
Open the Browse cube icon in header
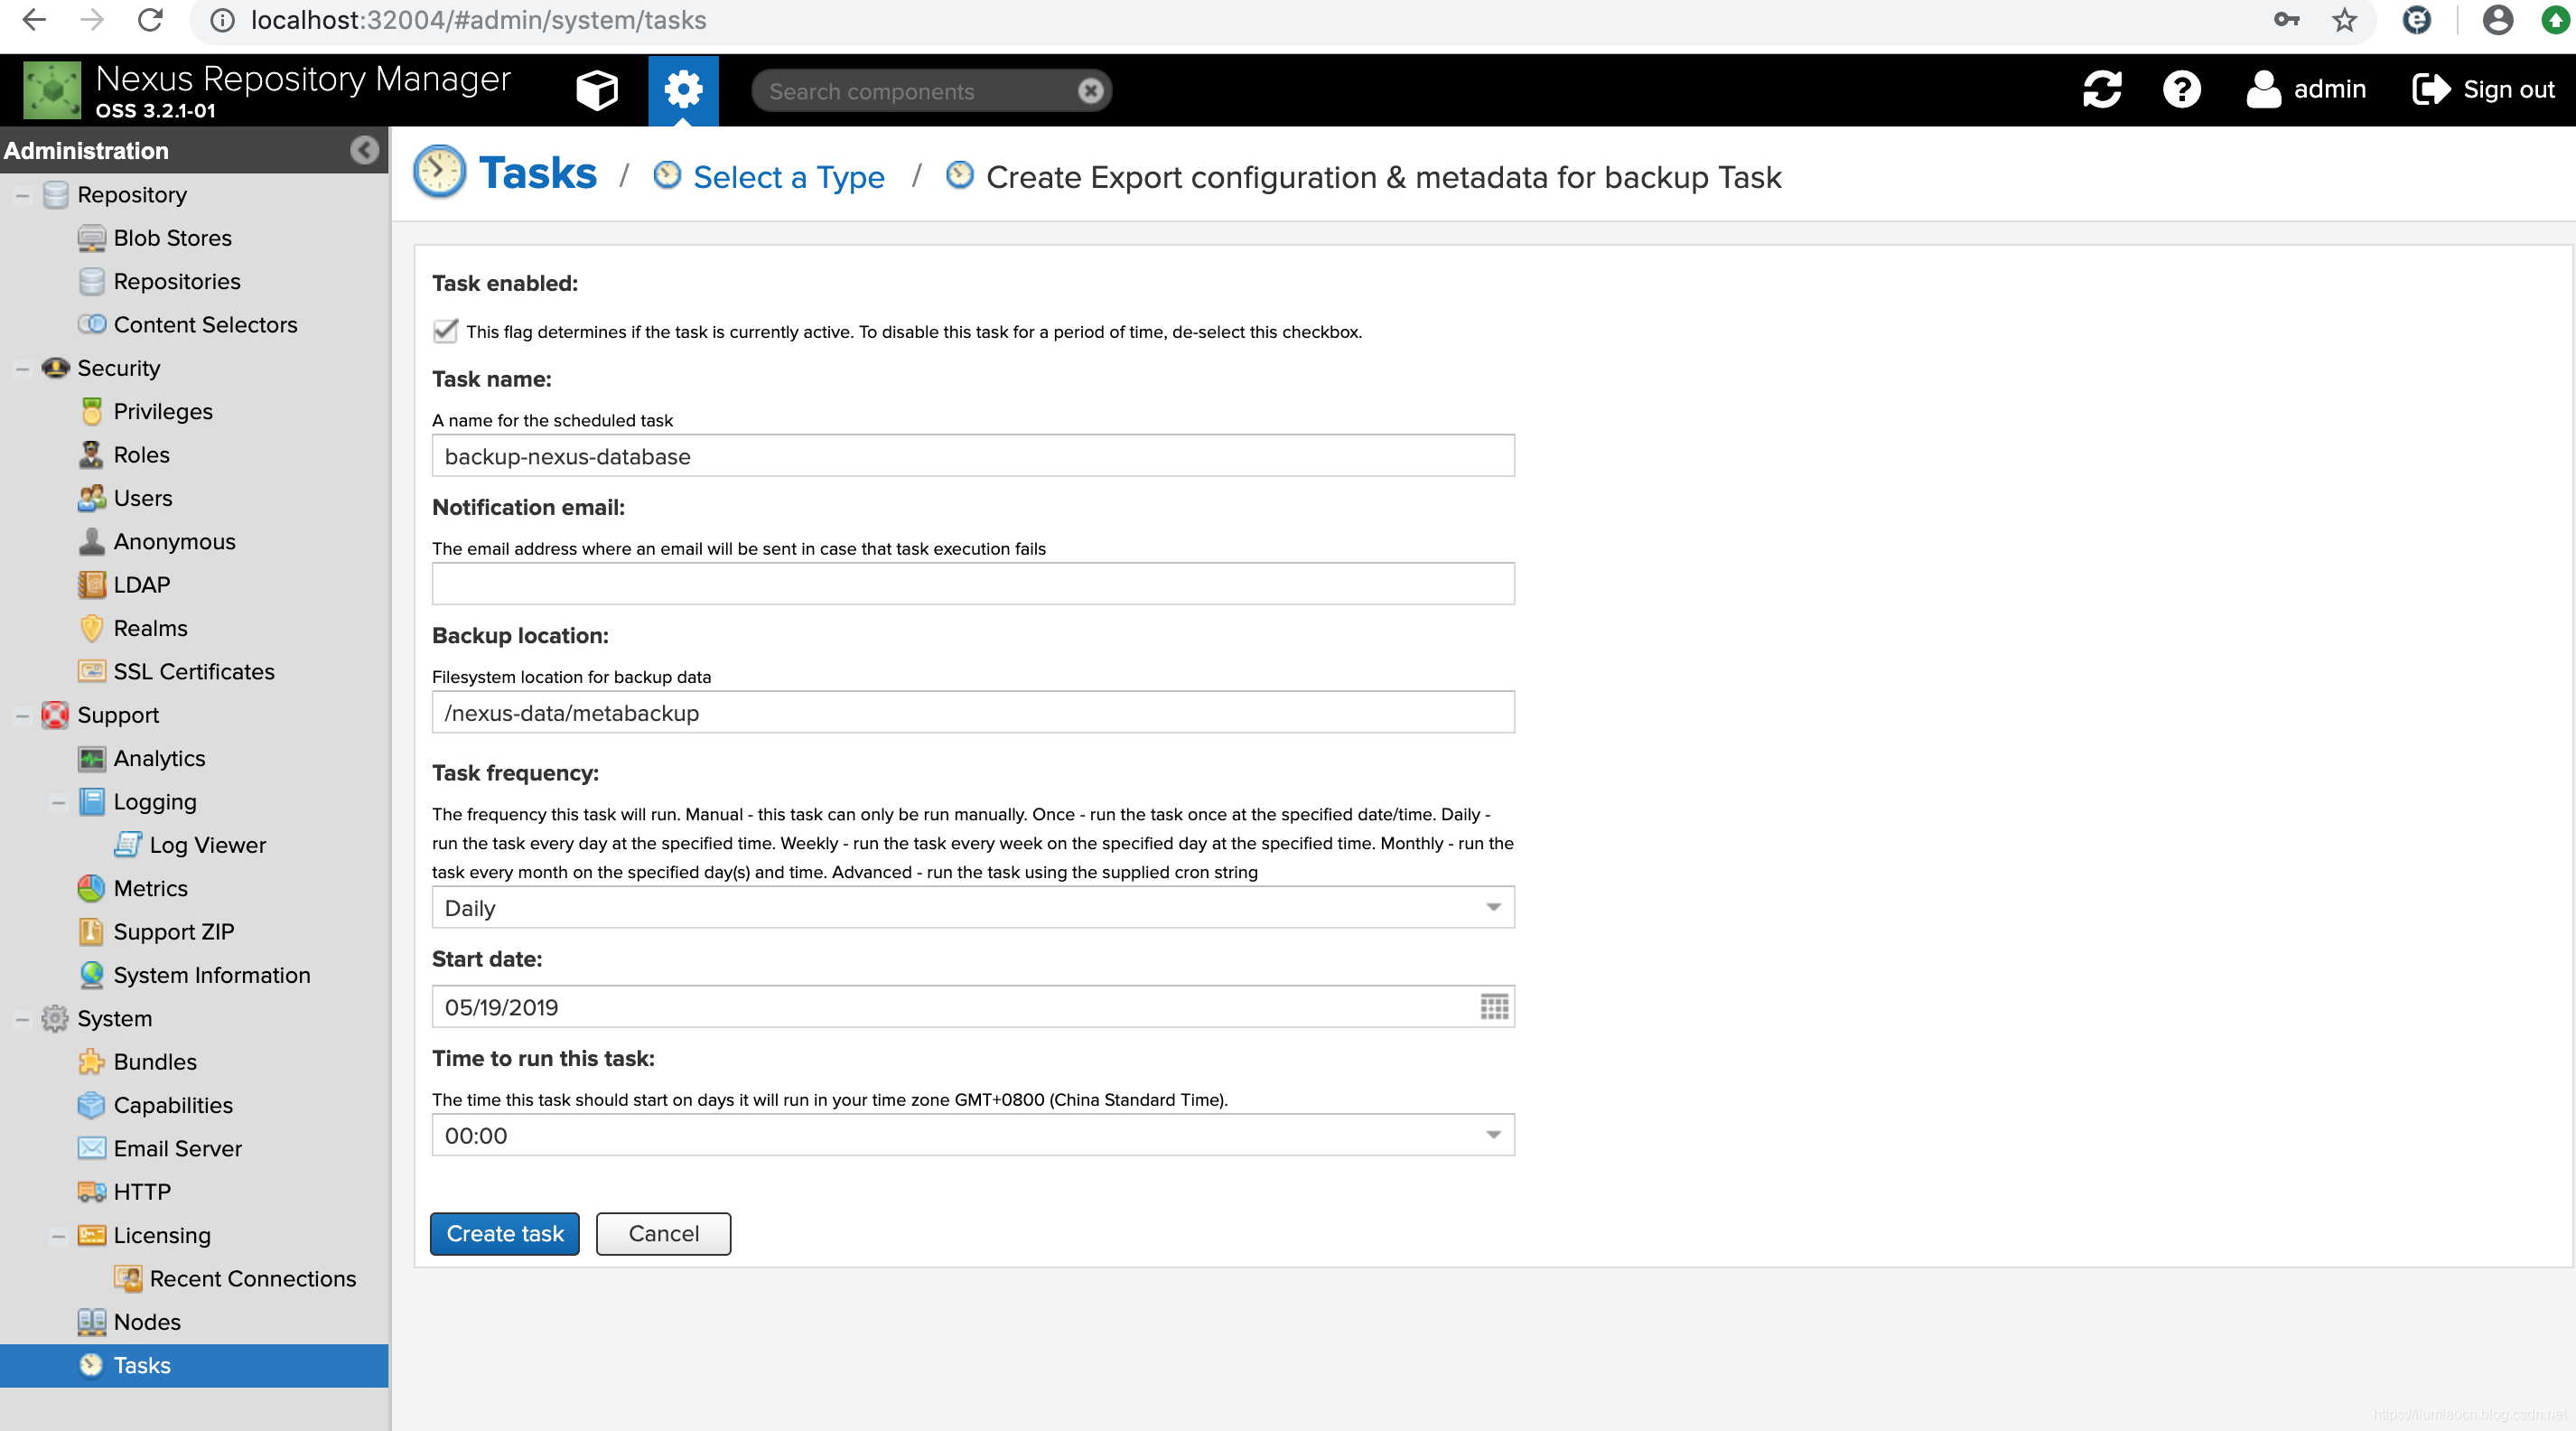(x=597, y=90)
